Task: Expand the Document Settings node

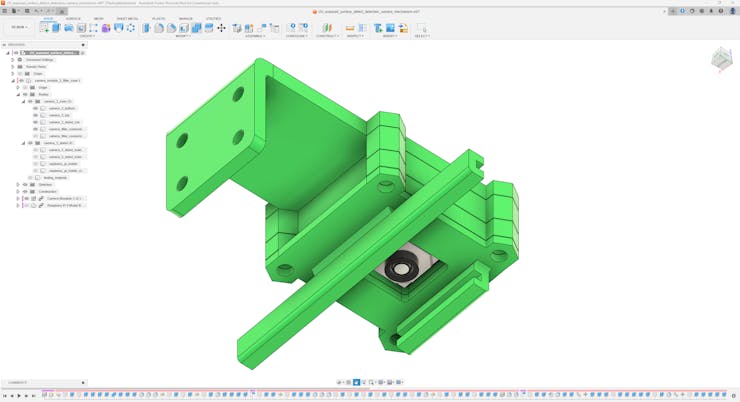Action: [13, 60]
